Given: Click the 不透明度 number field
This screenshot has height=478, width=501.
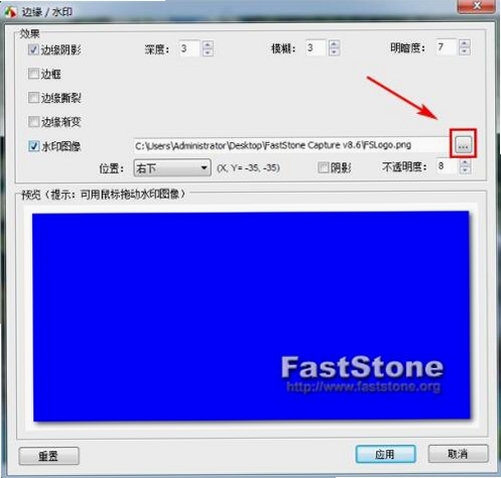Looking at the screenshot, I should click(x=448, y=166).
